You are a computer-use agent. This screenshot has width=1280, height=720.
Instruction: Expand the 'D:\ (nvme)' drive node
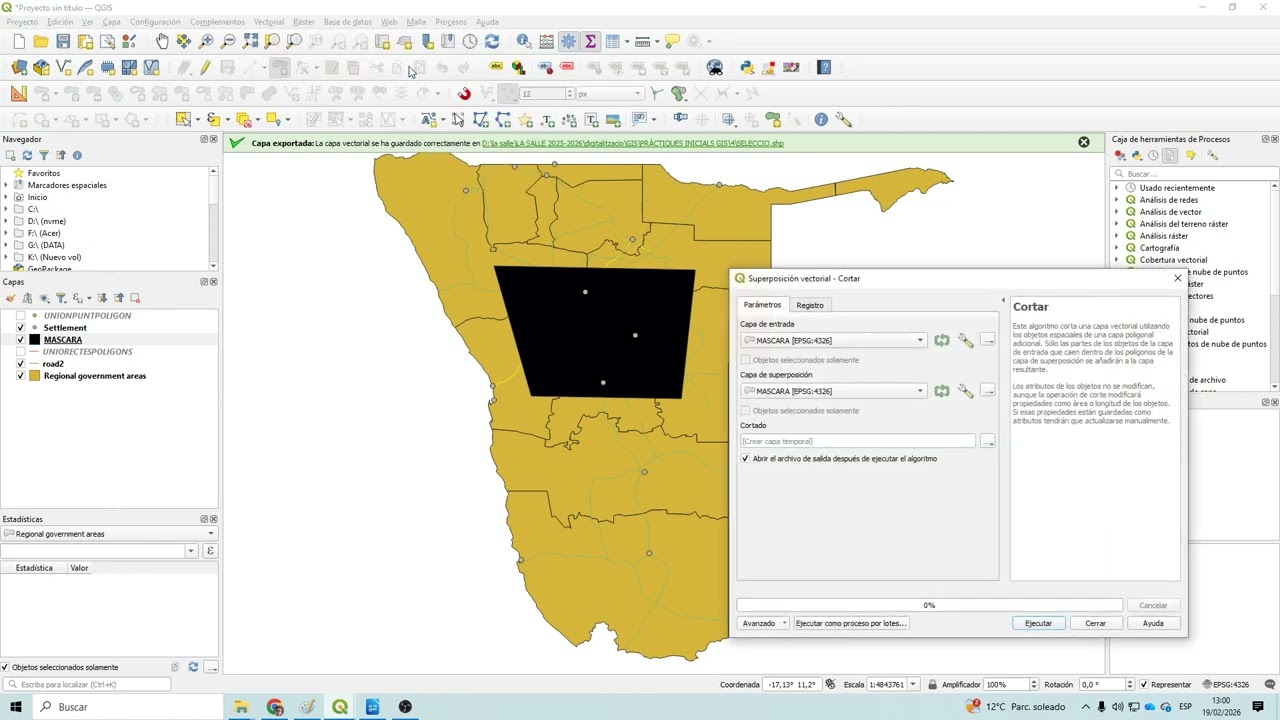6,221
